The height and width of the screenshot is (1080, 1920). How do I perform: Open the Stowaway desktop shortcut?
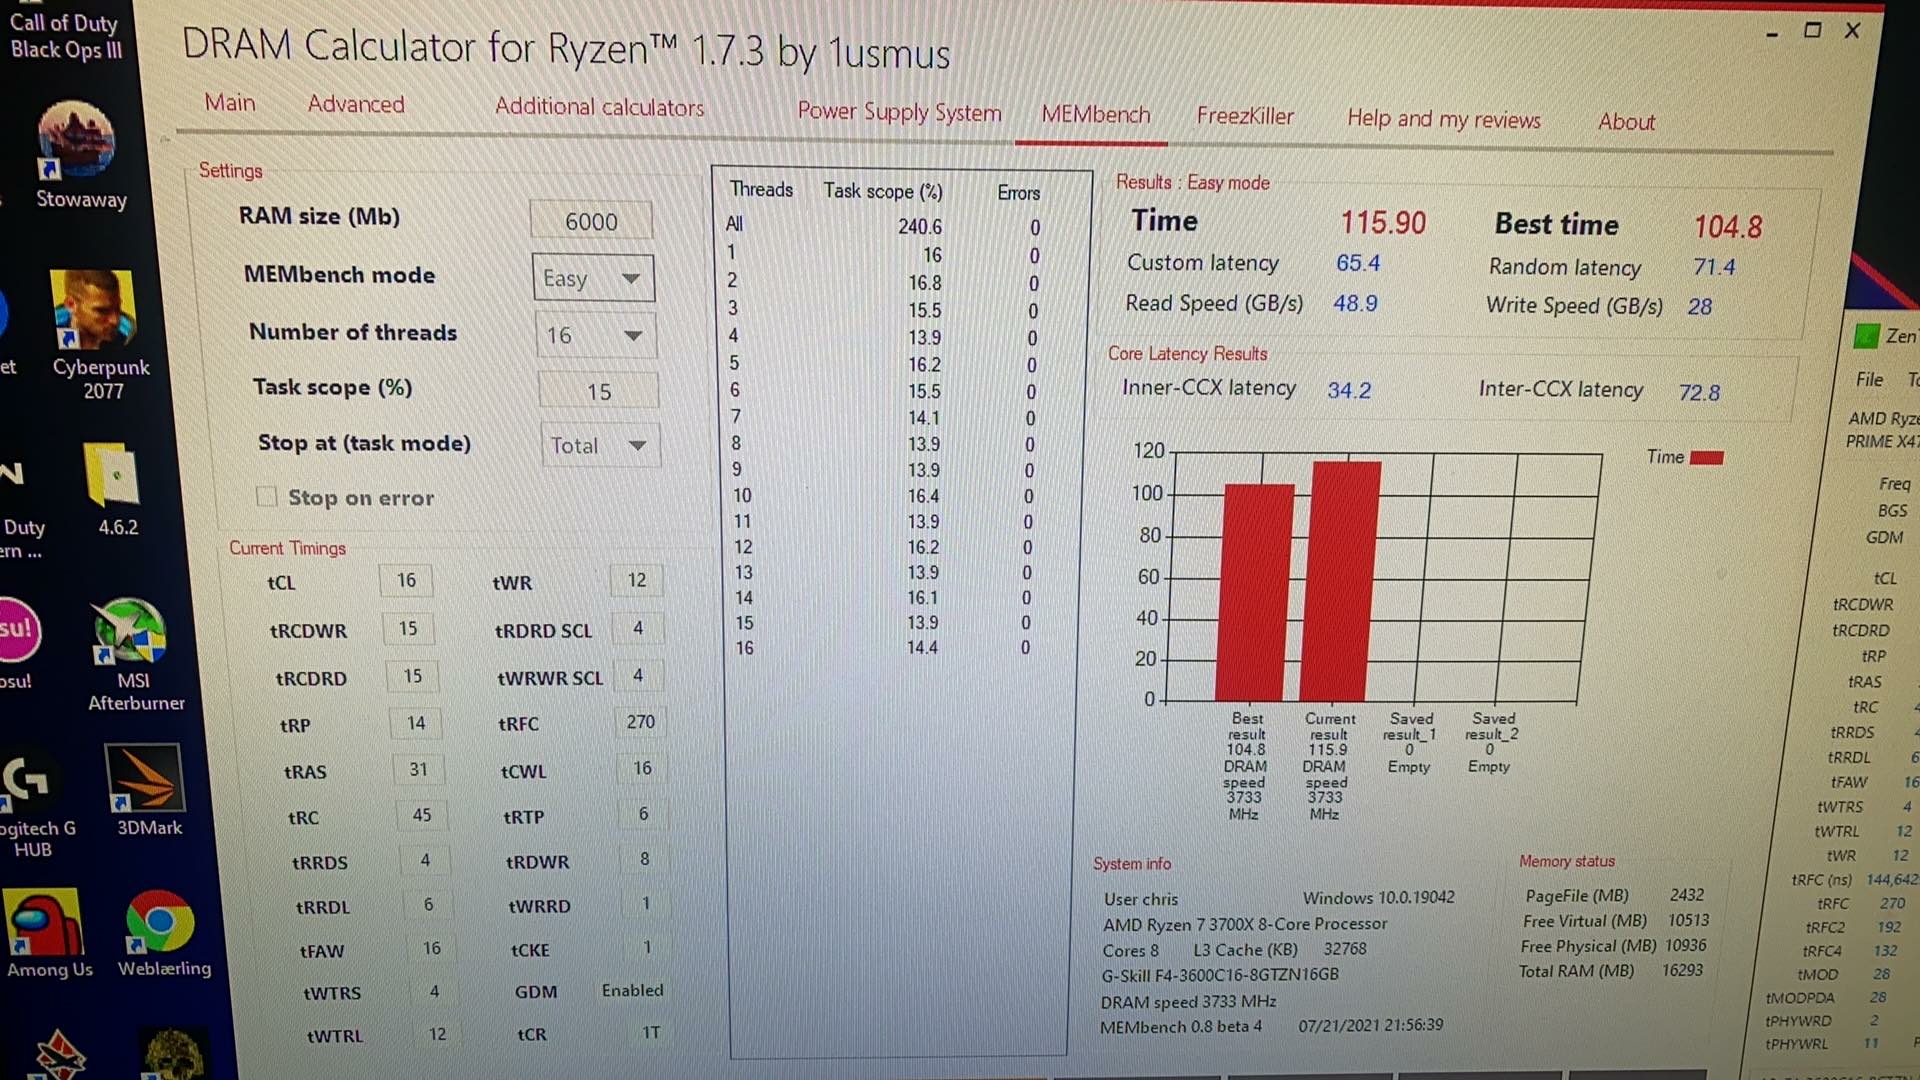pos(78,153)
